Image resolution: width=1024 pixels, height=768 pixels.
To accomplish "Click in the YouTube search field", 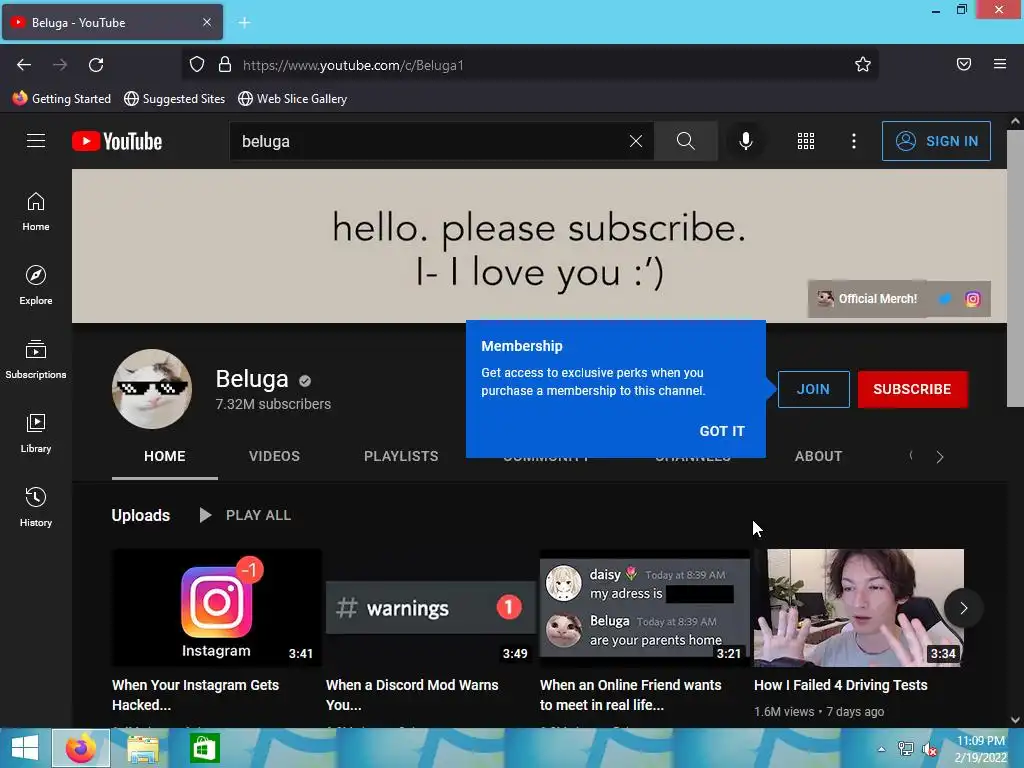I will pyautogui.click(x=431, y=141).
